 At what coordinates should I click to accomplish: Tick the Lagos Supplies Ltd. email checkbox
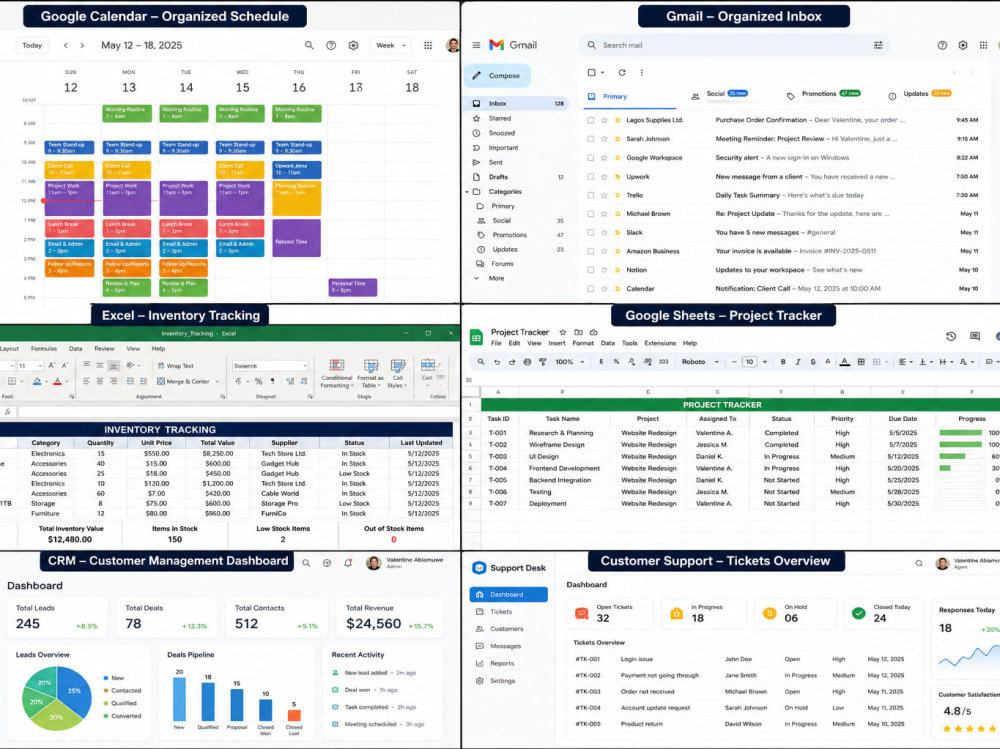click(x=591, y=120)
